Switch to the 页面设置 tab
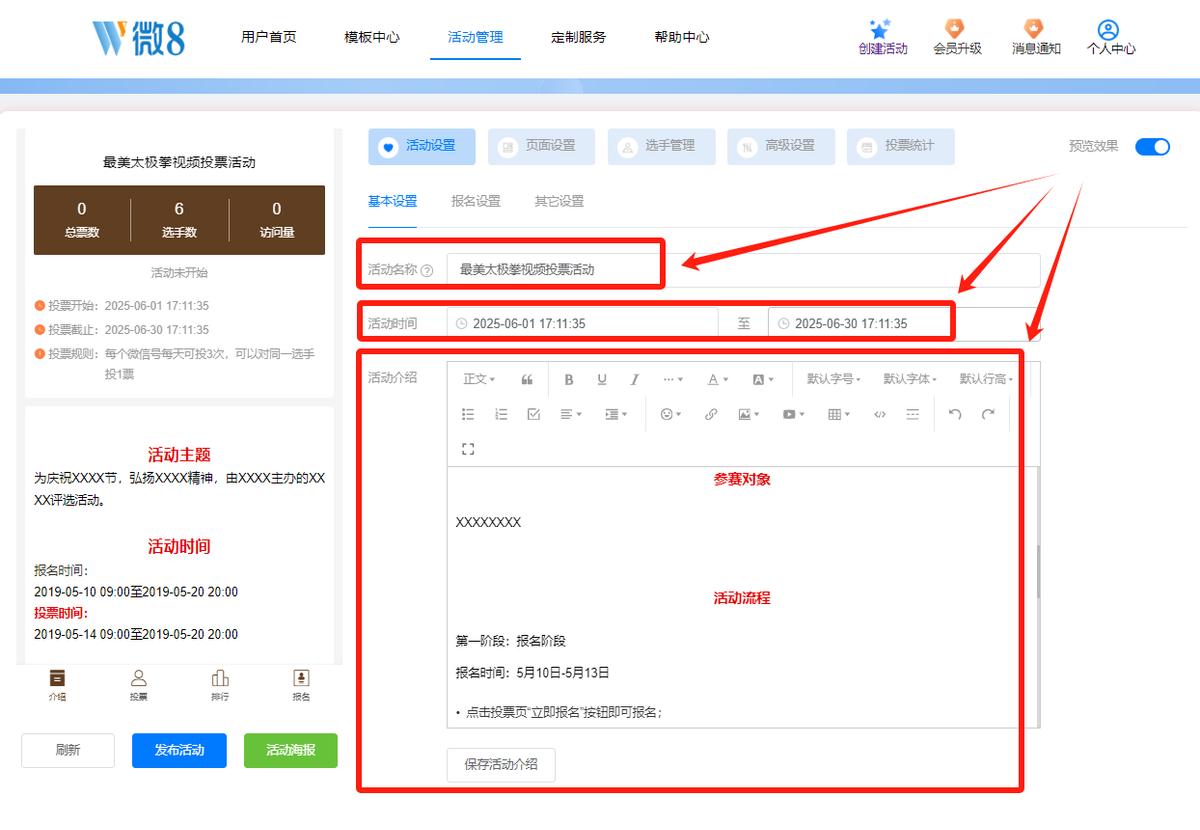Viewport: 1200px width, 830px height. tap(541, 146)
